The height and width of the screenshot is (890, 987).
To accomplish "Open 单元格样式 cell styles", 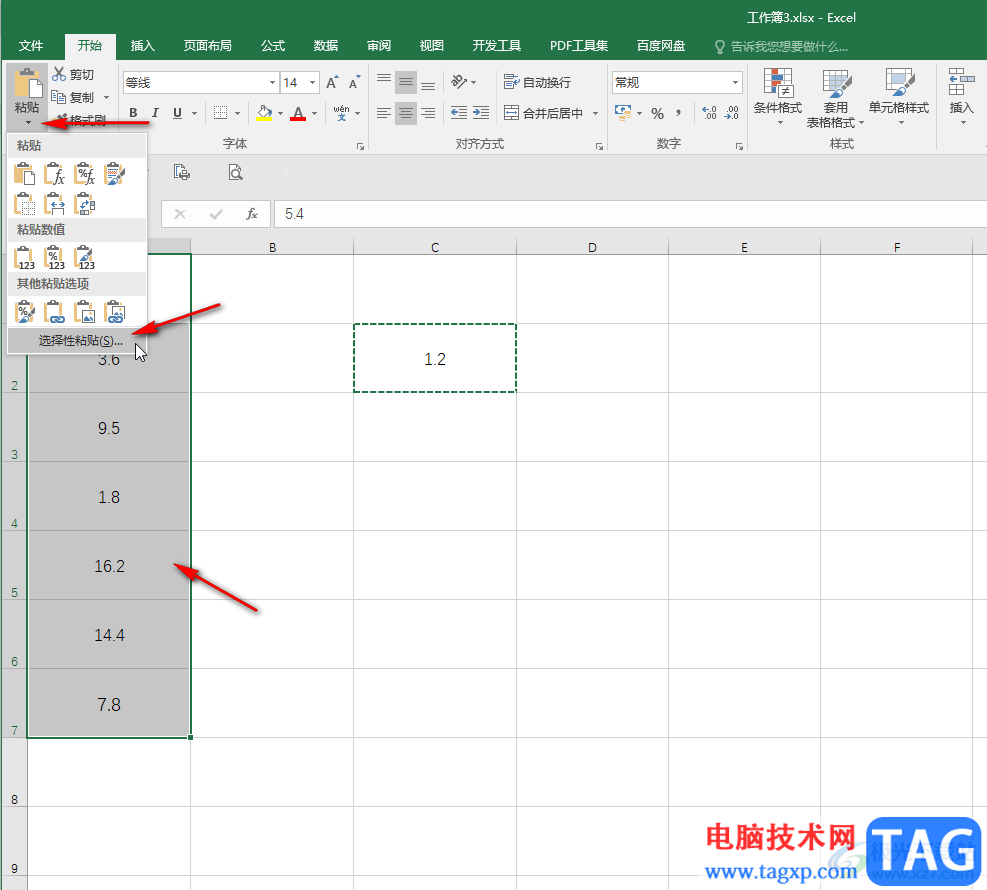I will pos(899,97).
